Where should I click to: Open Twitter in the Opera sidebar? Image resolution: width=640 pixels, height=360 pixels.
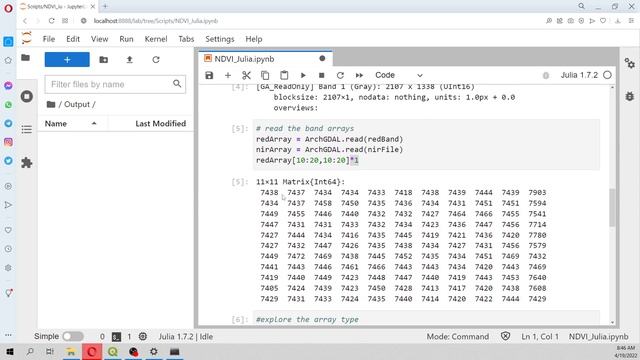pos(8,160)
